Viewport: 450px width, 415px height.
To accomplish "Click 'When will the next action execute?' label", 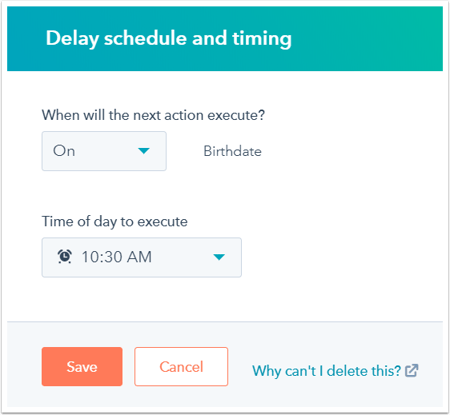I will (153, 115).
